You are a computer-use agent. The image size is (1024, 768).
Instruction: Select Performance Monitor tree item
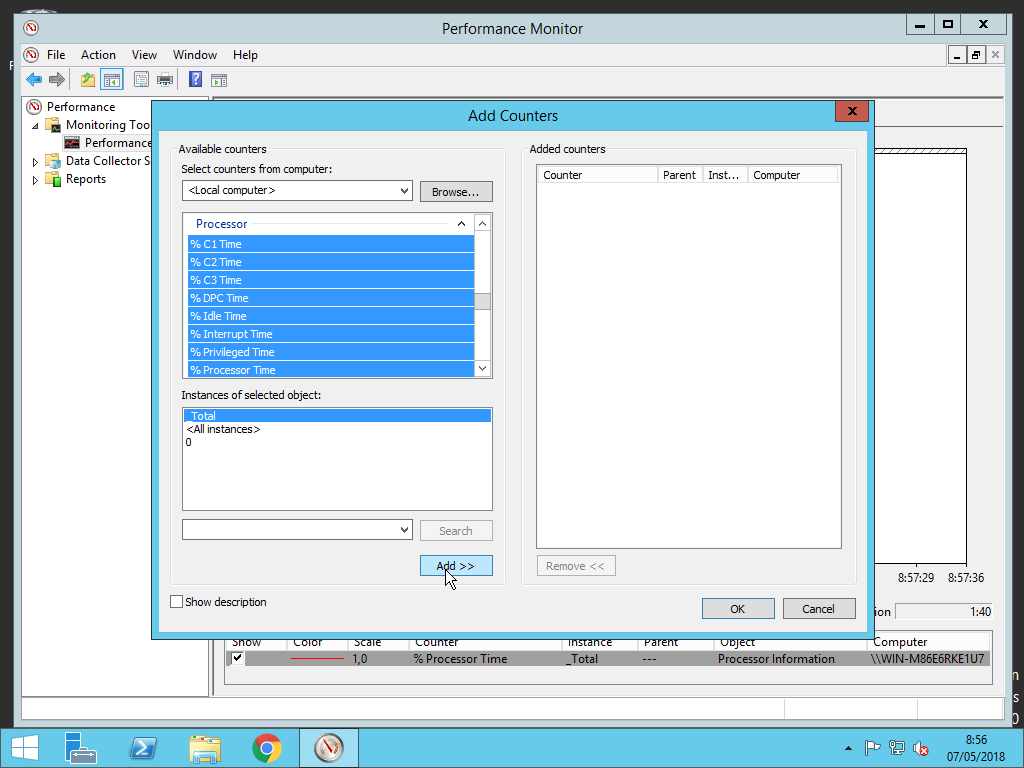point(118,143)
